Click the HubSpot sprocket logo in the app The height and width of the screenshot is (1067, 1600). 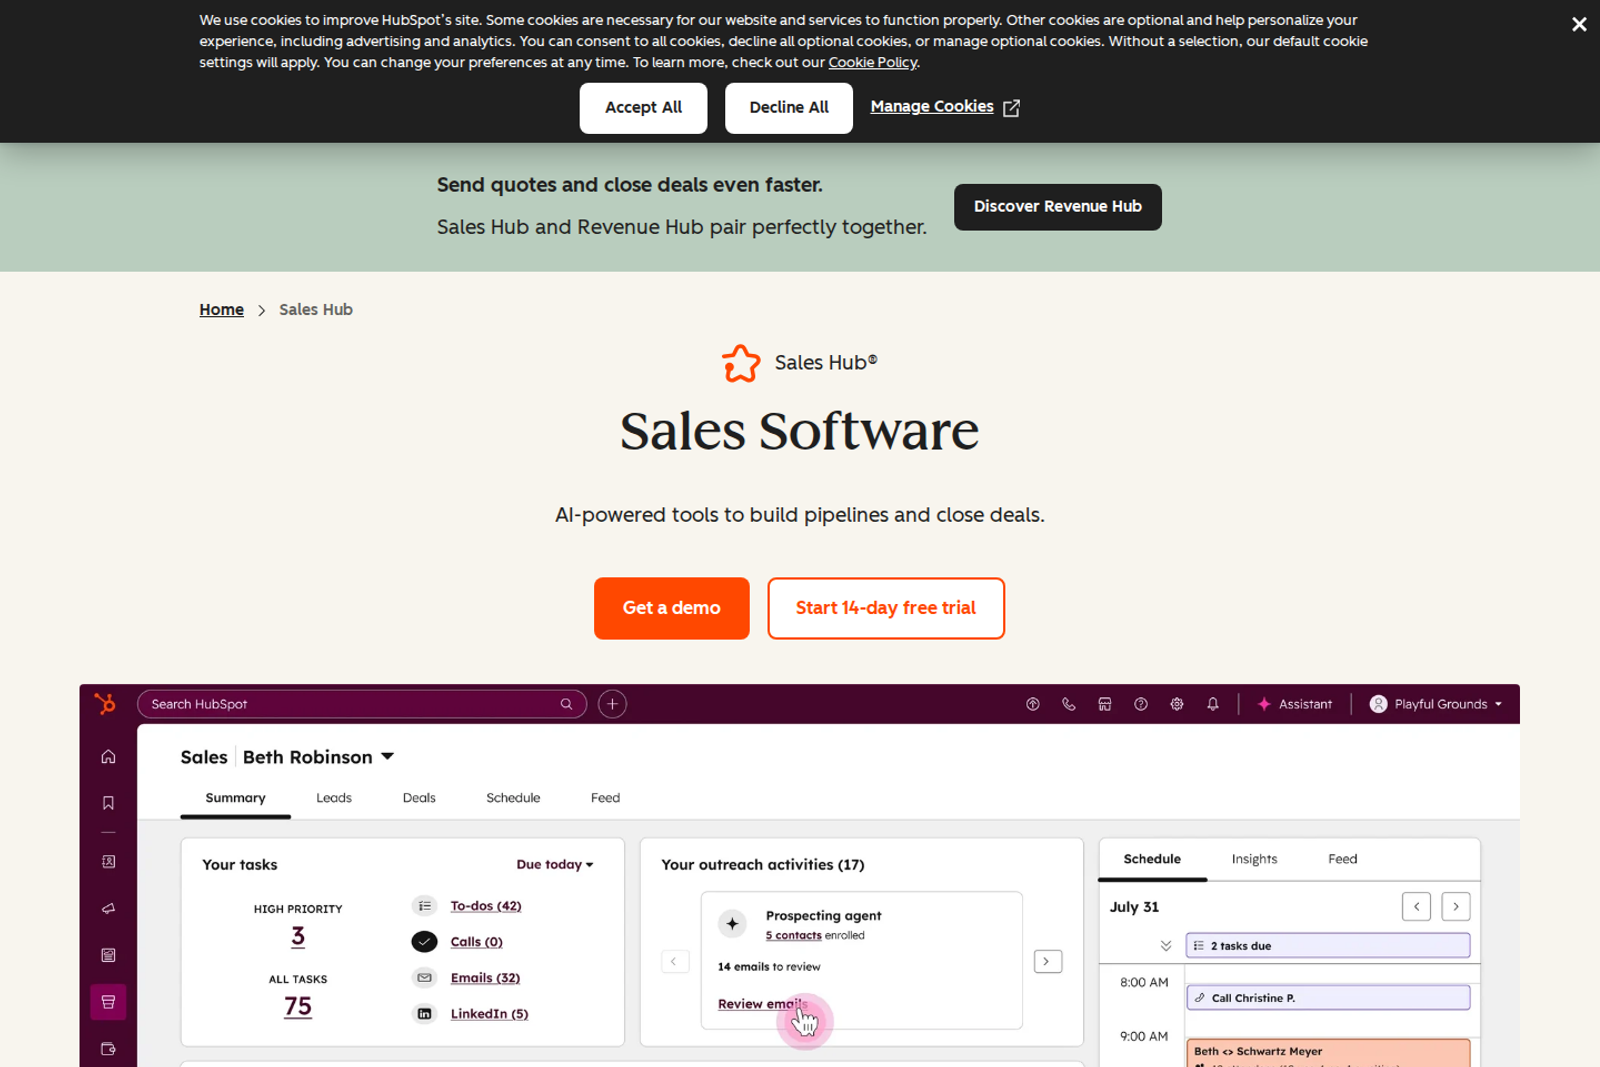tap(105, 704)
